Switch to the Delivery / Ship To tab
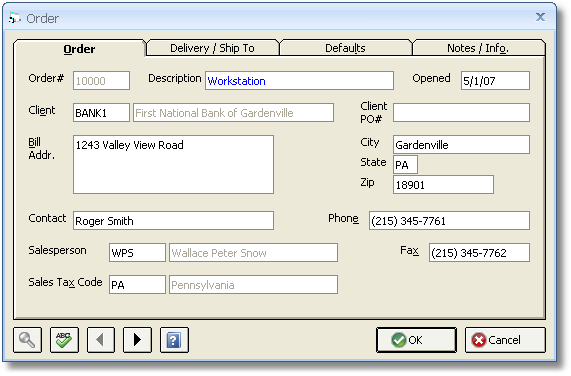This screenshot has height=376, width=571. coord(212,48)
